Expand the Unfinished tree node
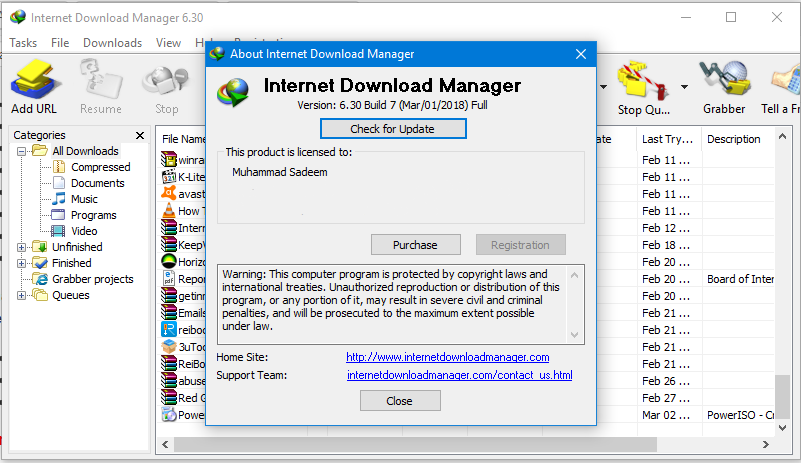Viewport: 801px width, 475px height. pos(21,247)
